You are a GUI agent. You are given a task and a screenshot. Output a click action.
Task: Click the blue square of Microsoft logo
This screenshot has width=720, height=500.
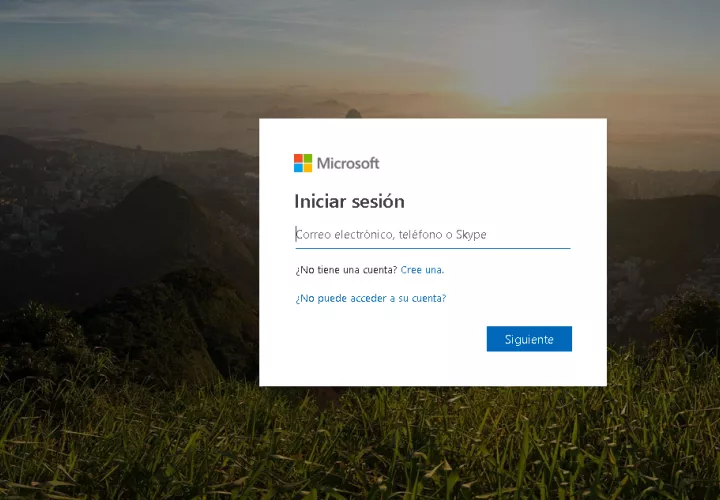tap(298, 168)
